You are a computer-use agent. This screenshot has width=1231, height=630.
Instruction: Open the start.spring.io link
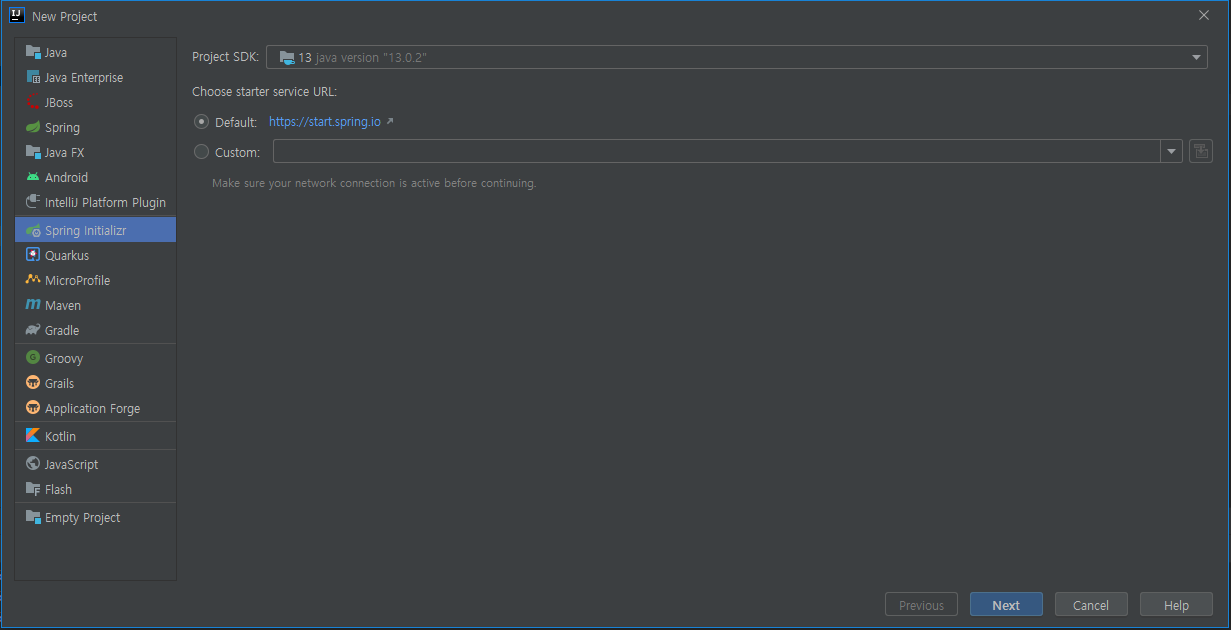click(x=325, y=122)
